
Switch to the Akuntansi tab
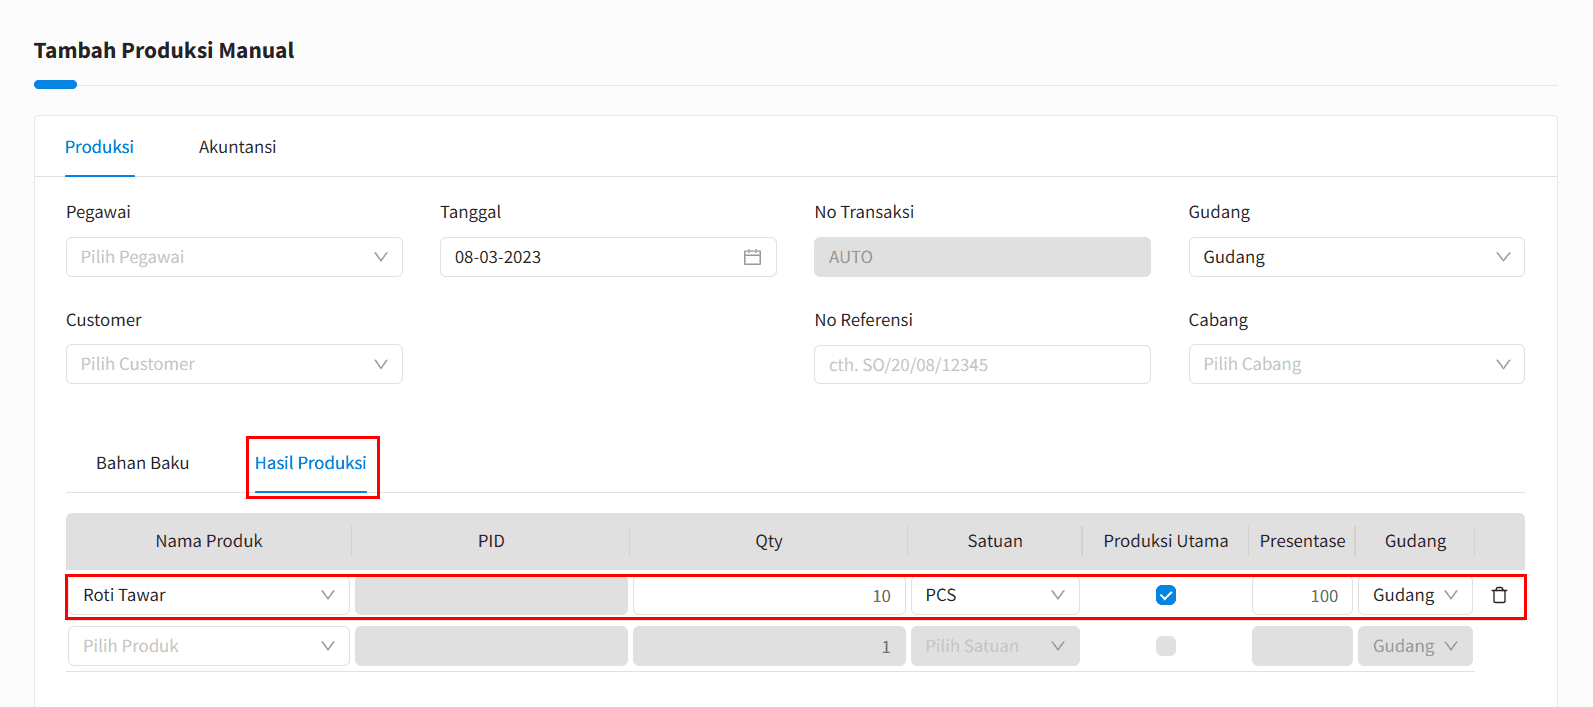pyautogui.click(x=237, y=147)
